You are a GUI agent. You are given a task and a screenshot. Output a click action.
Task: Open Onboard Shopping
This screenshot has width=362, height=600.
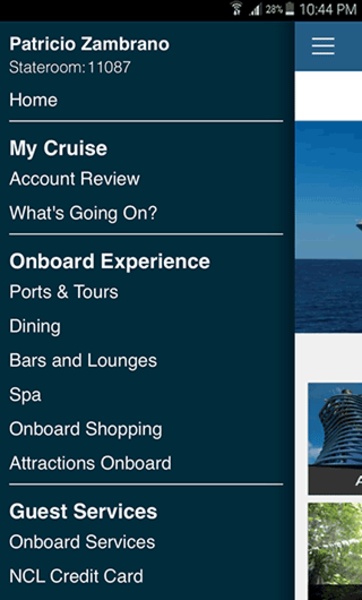86,429
